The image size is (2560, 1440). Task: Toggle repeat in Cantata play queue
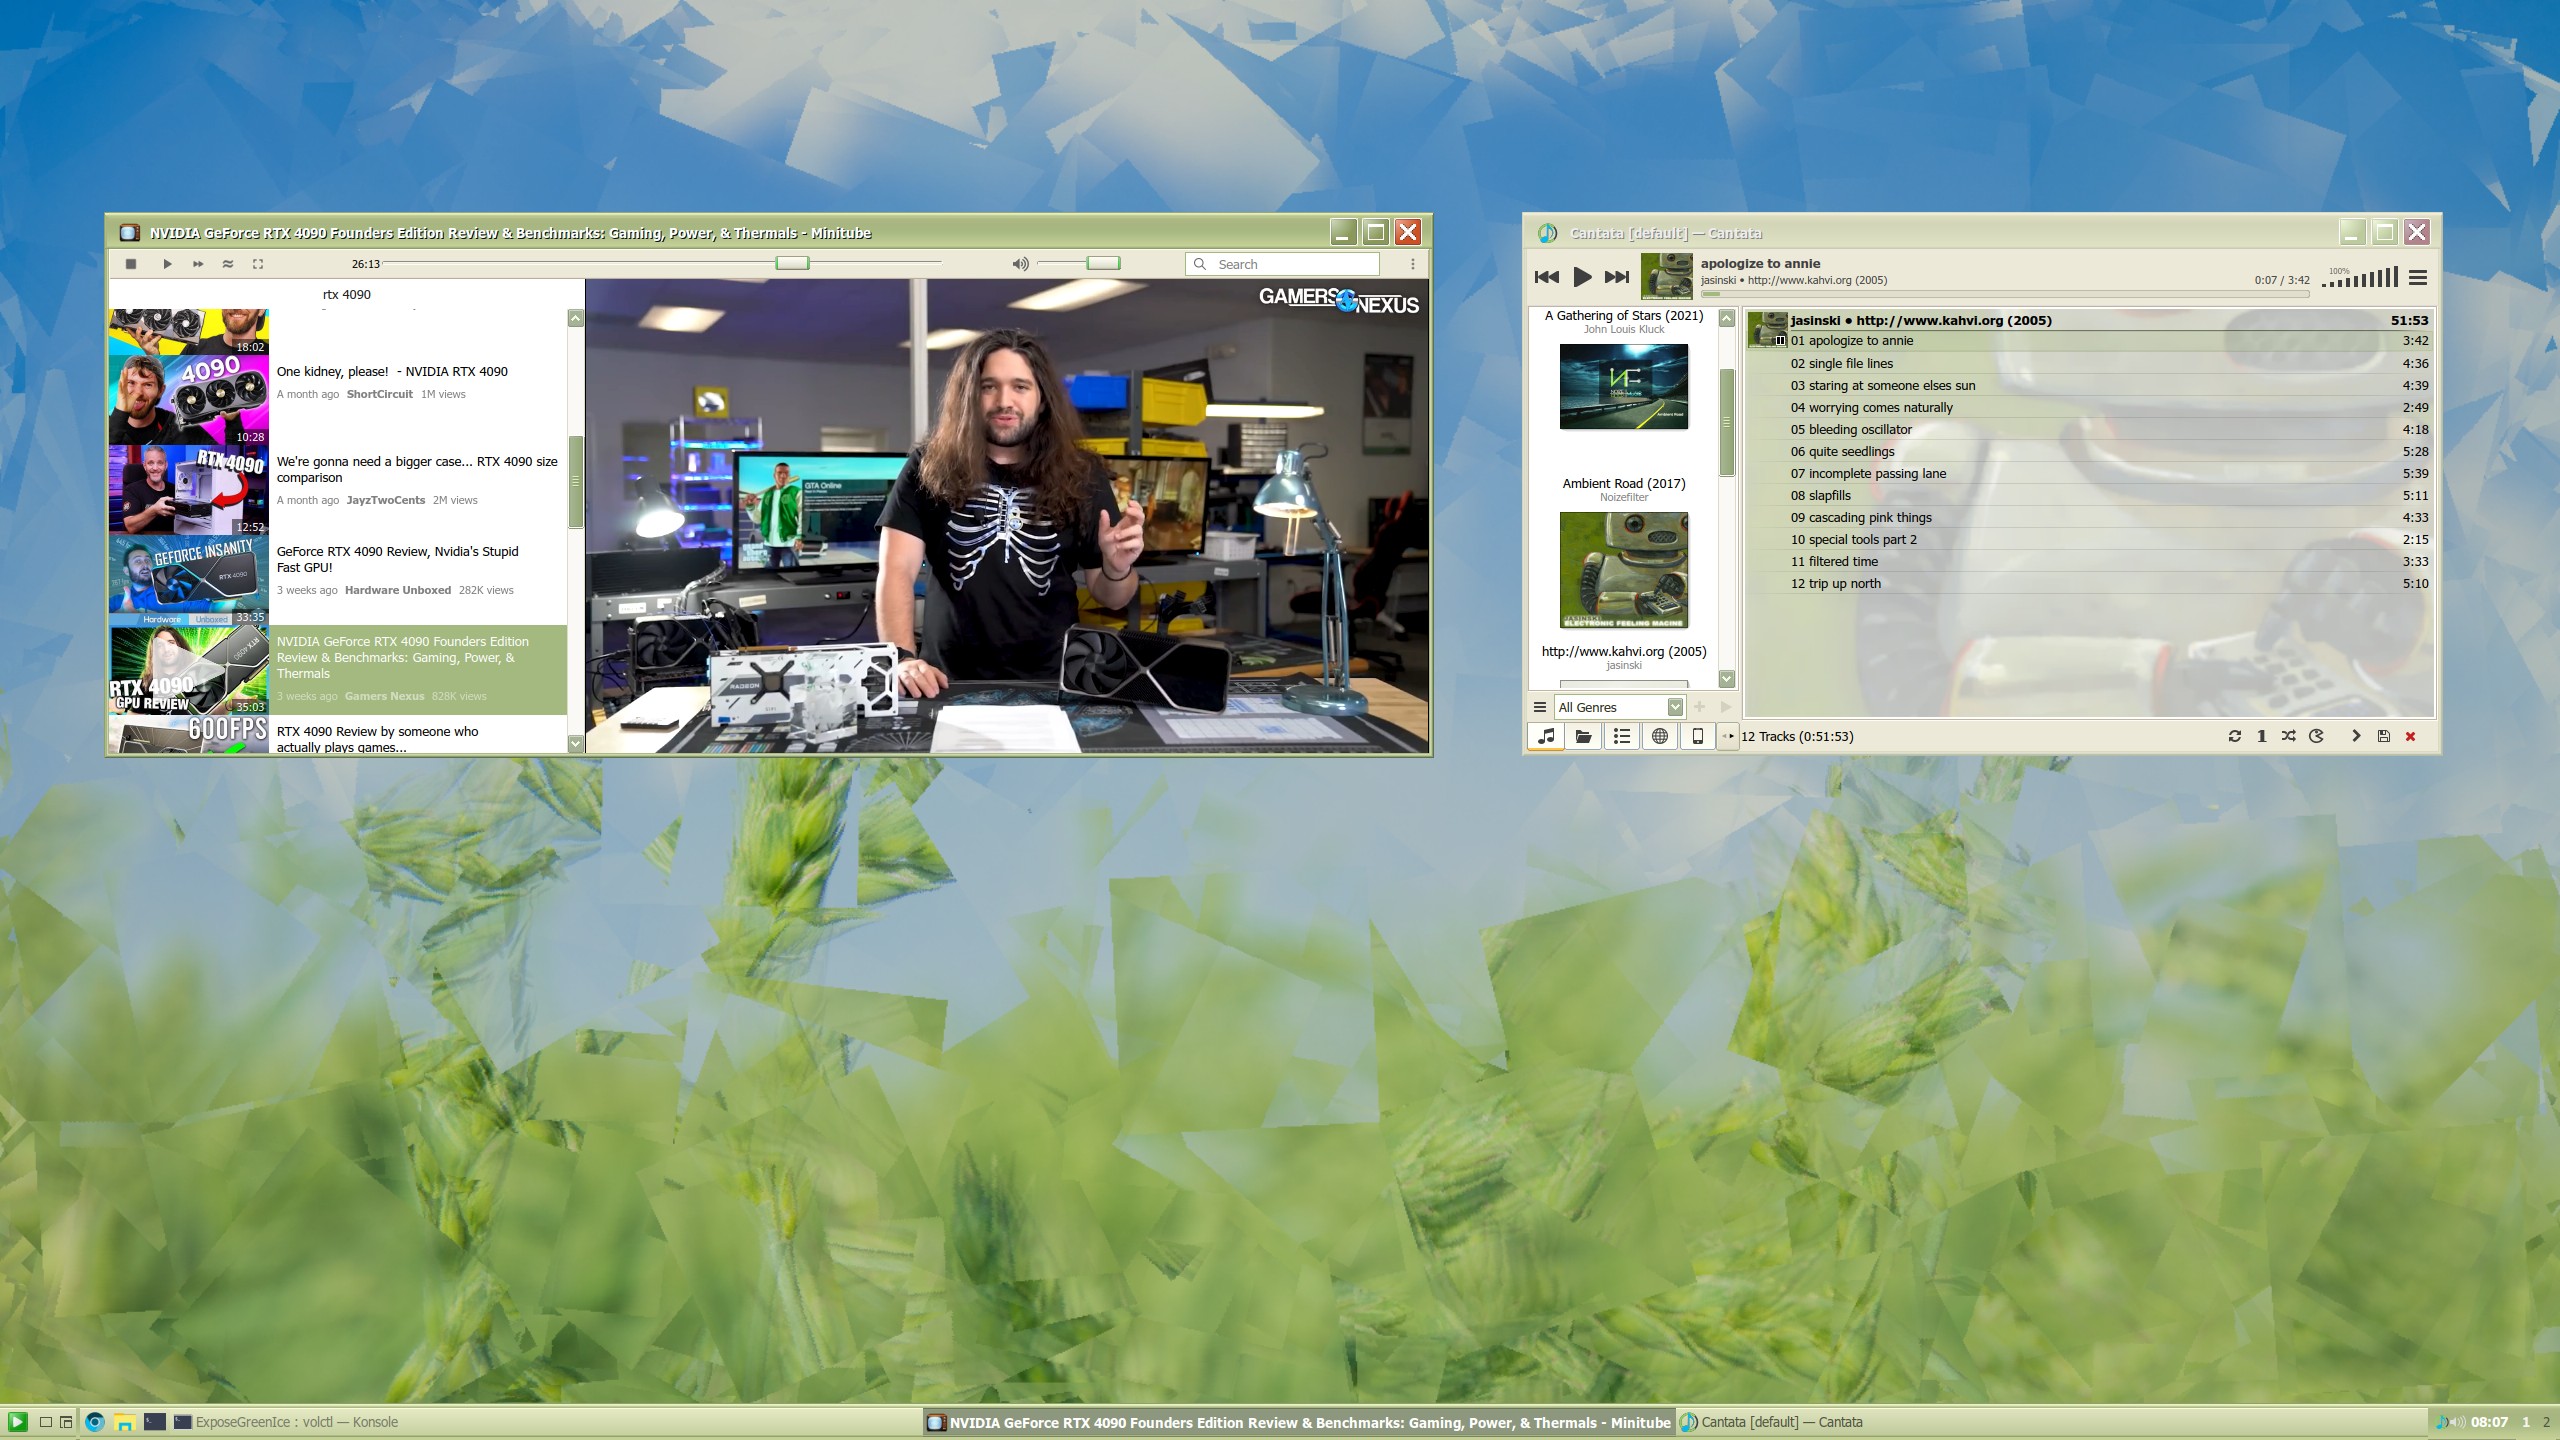[x=2235, y=736]
